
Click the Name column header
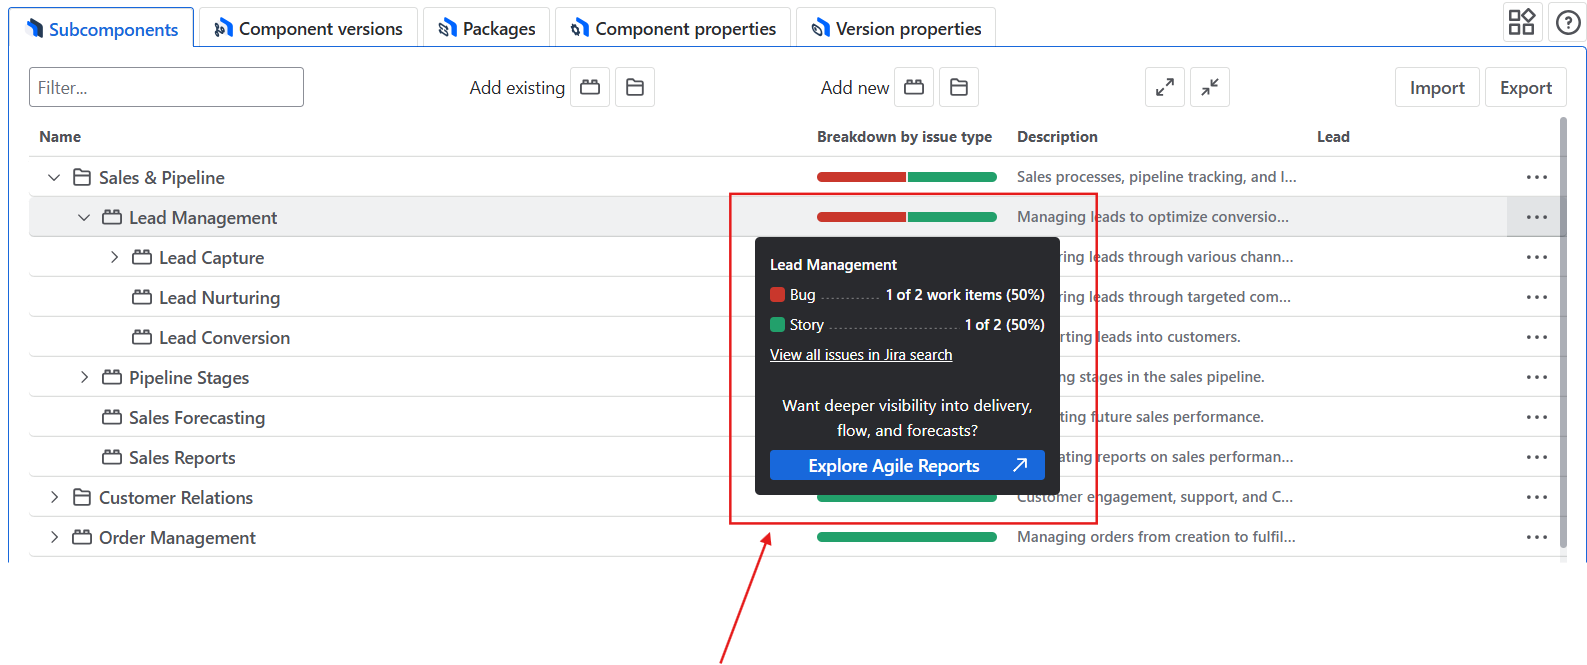[x=60, y=137]
